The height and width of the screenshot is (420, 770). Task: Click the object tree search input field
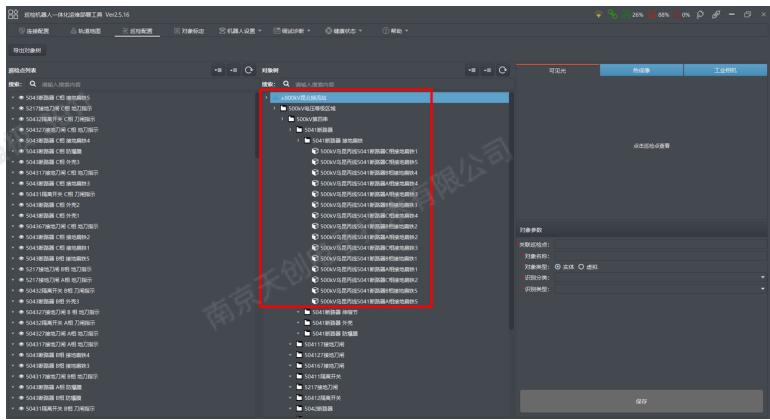[x=401, y=84]
